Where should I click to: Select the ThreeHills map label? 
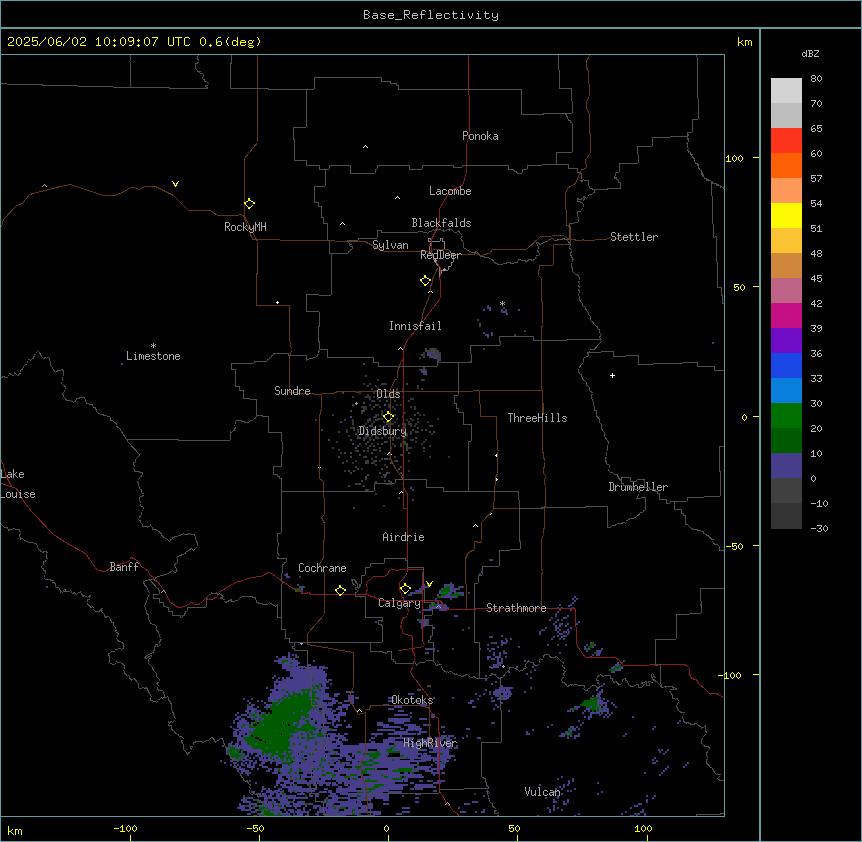tap(537, 418)
